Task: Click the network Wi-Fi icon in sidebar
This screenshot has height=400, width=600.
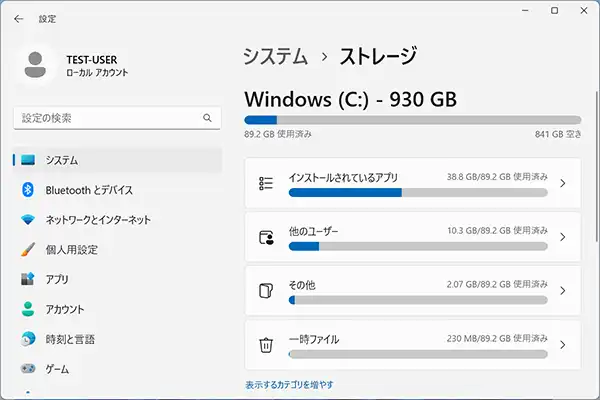Action: point(28,220)
